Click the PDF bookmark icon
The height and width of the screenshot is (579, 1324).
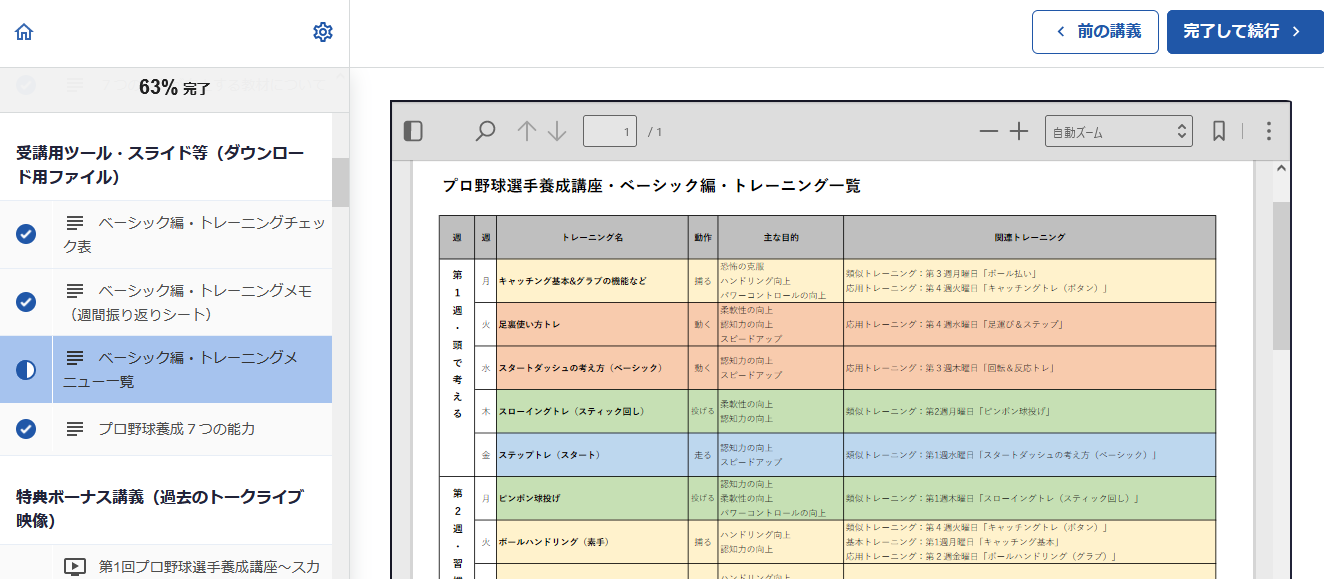[x=1219, y=131]
